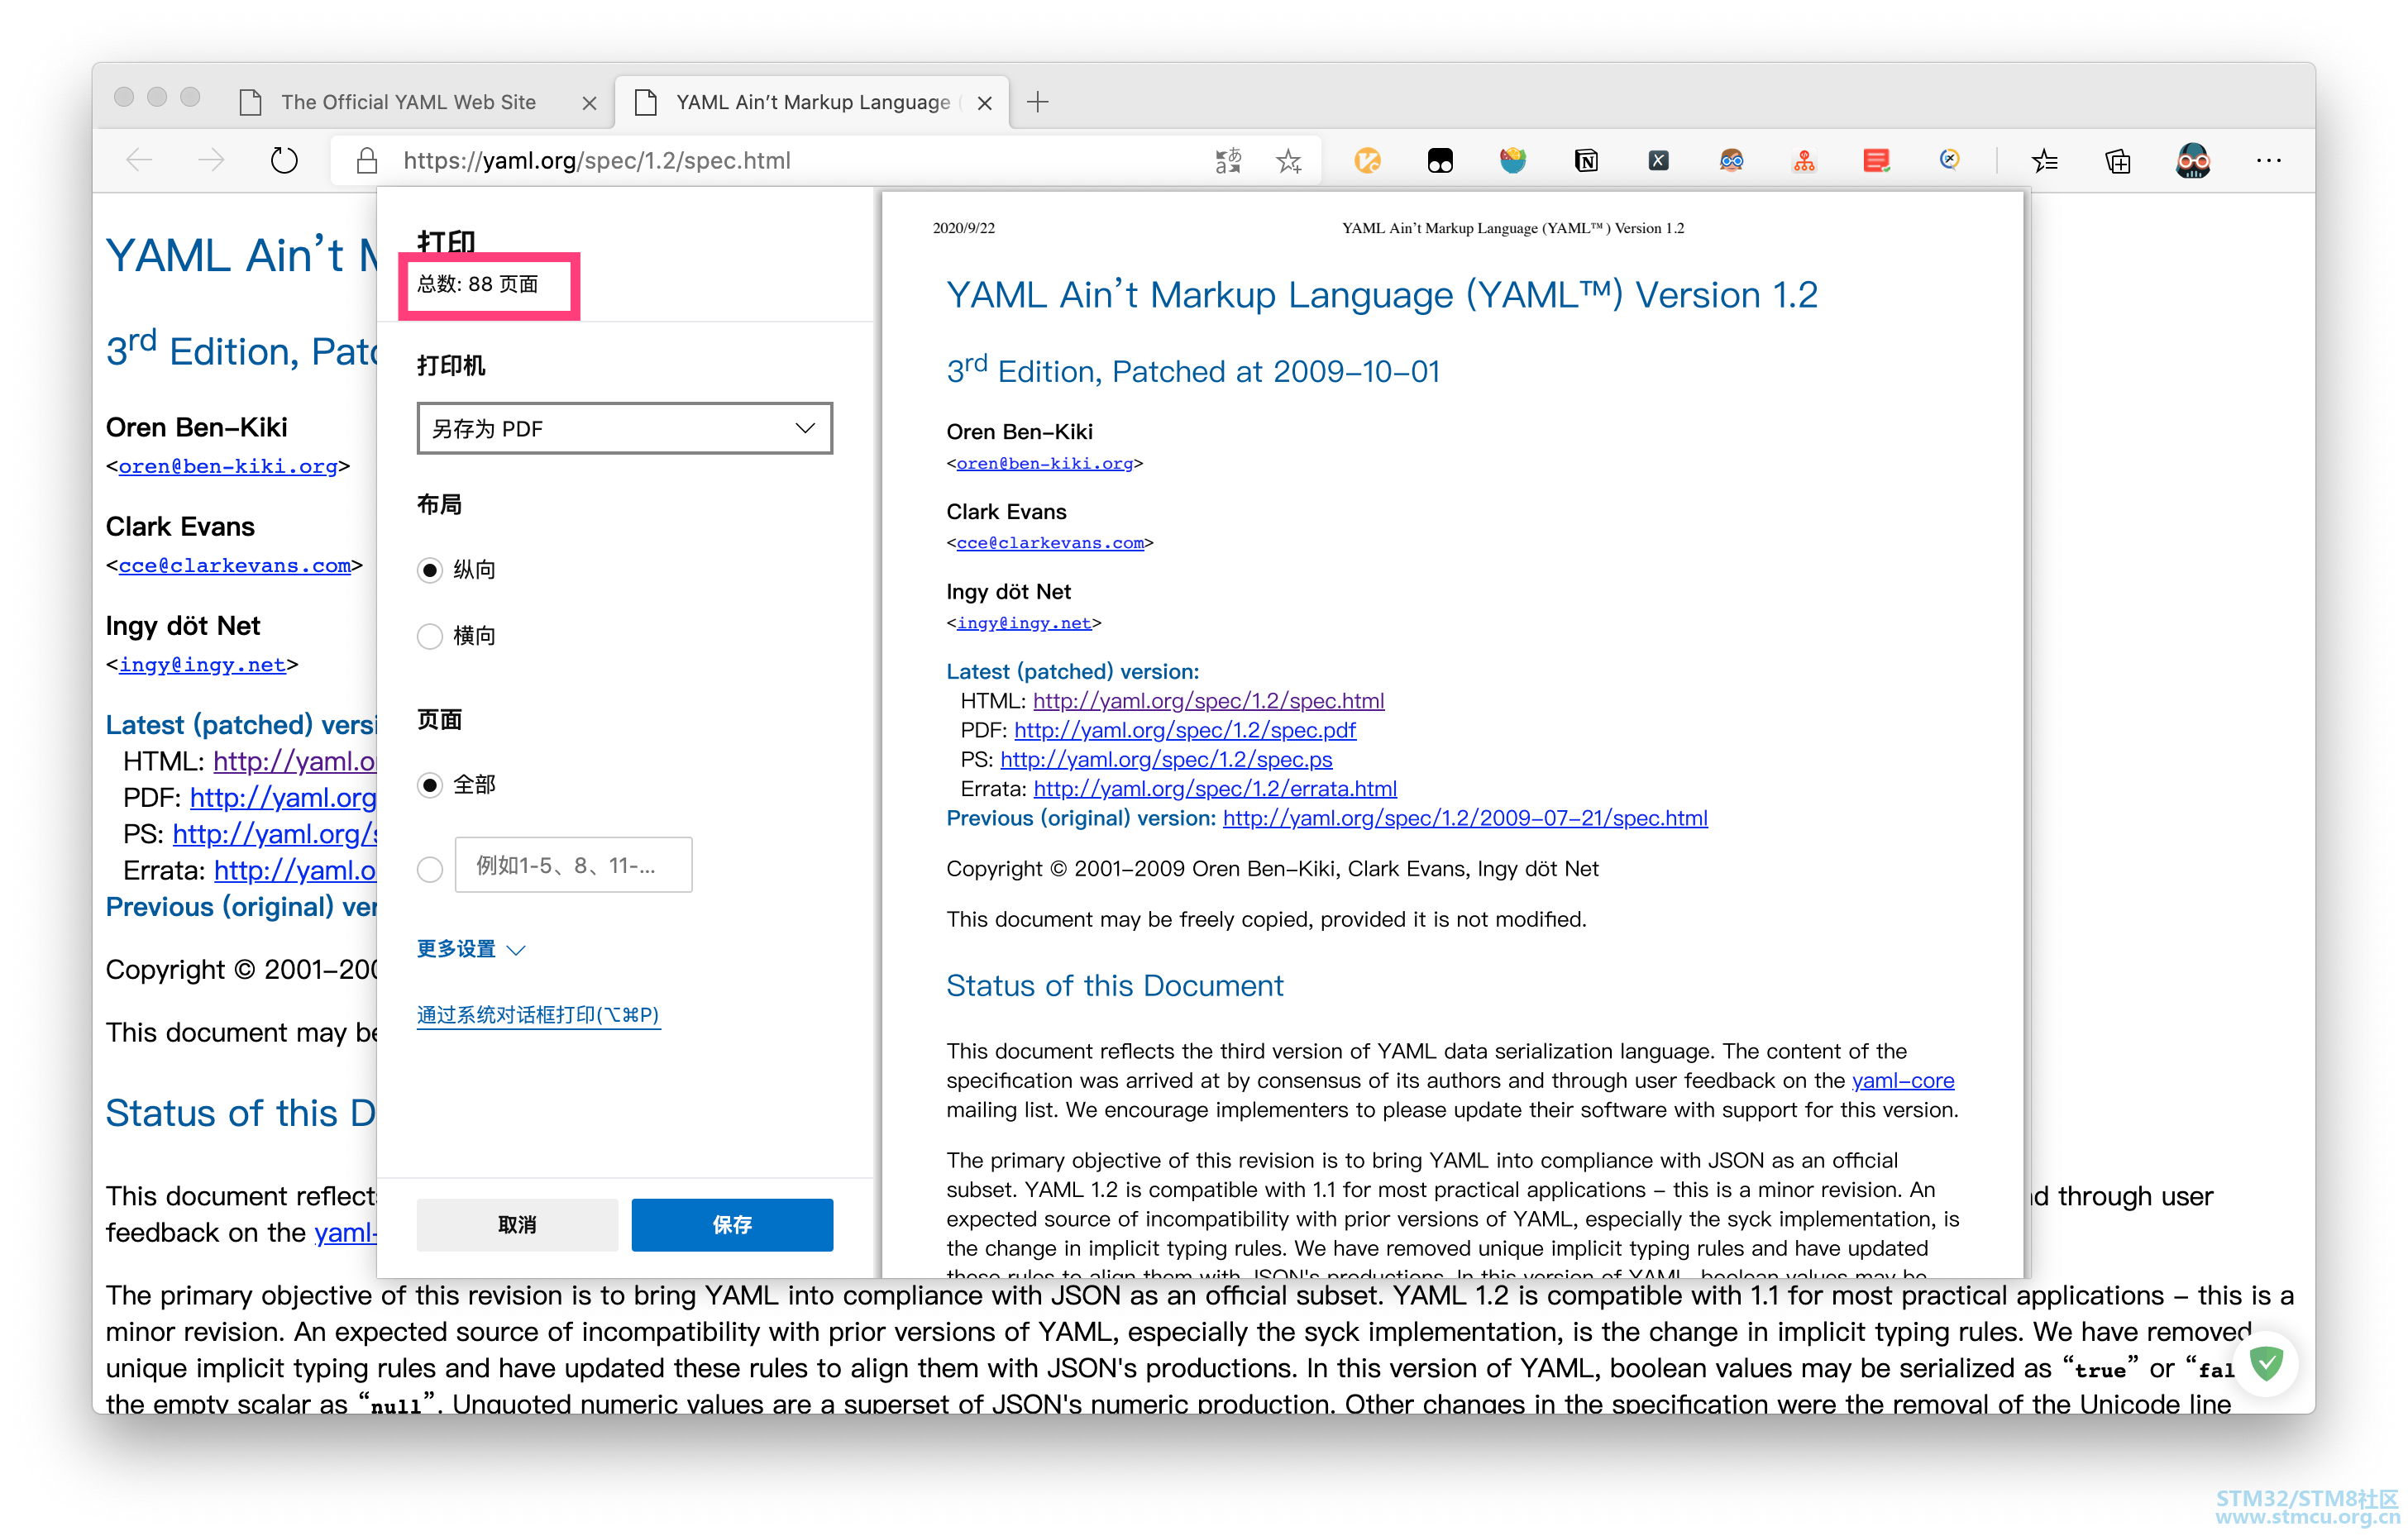Click the dark X extension icon
The height and width of the screenshot is (1536, 2408).
click(1659, 160)
